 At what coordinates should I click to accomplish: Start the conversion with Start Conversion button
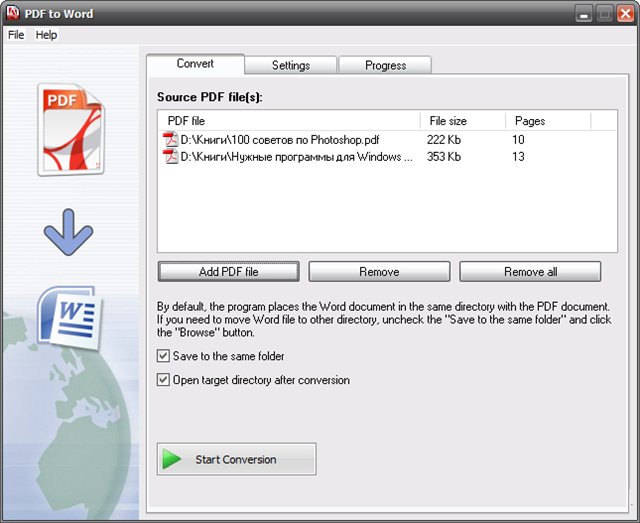point(236,459)
